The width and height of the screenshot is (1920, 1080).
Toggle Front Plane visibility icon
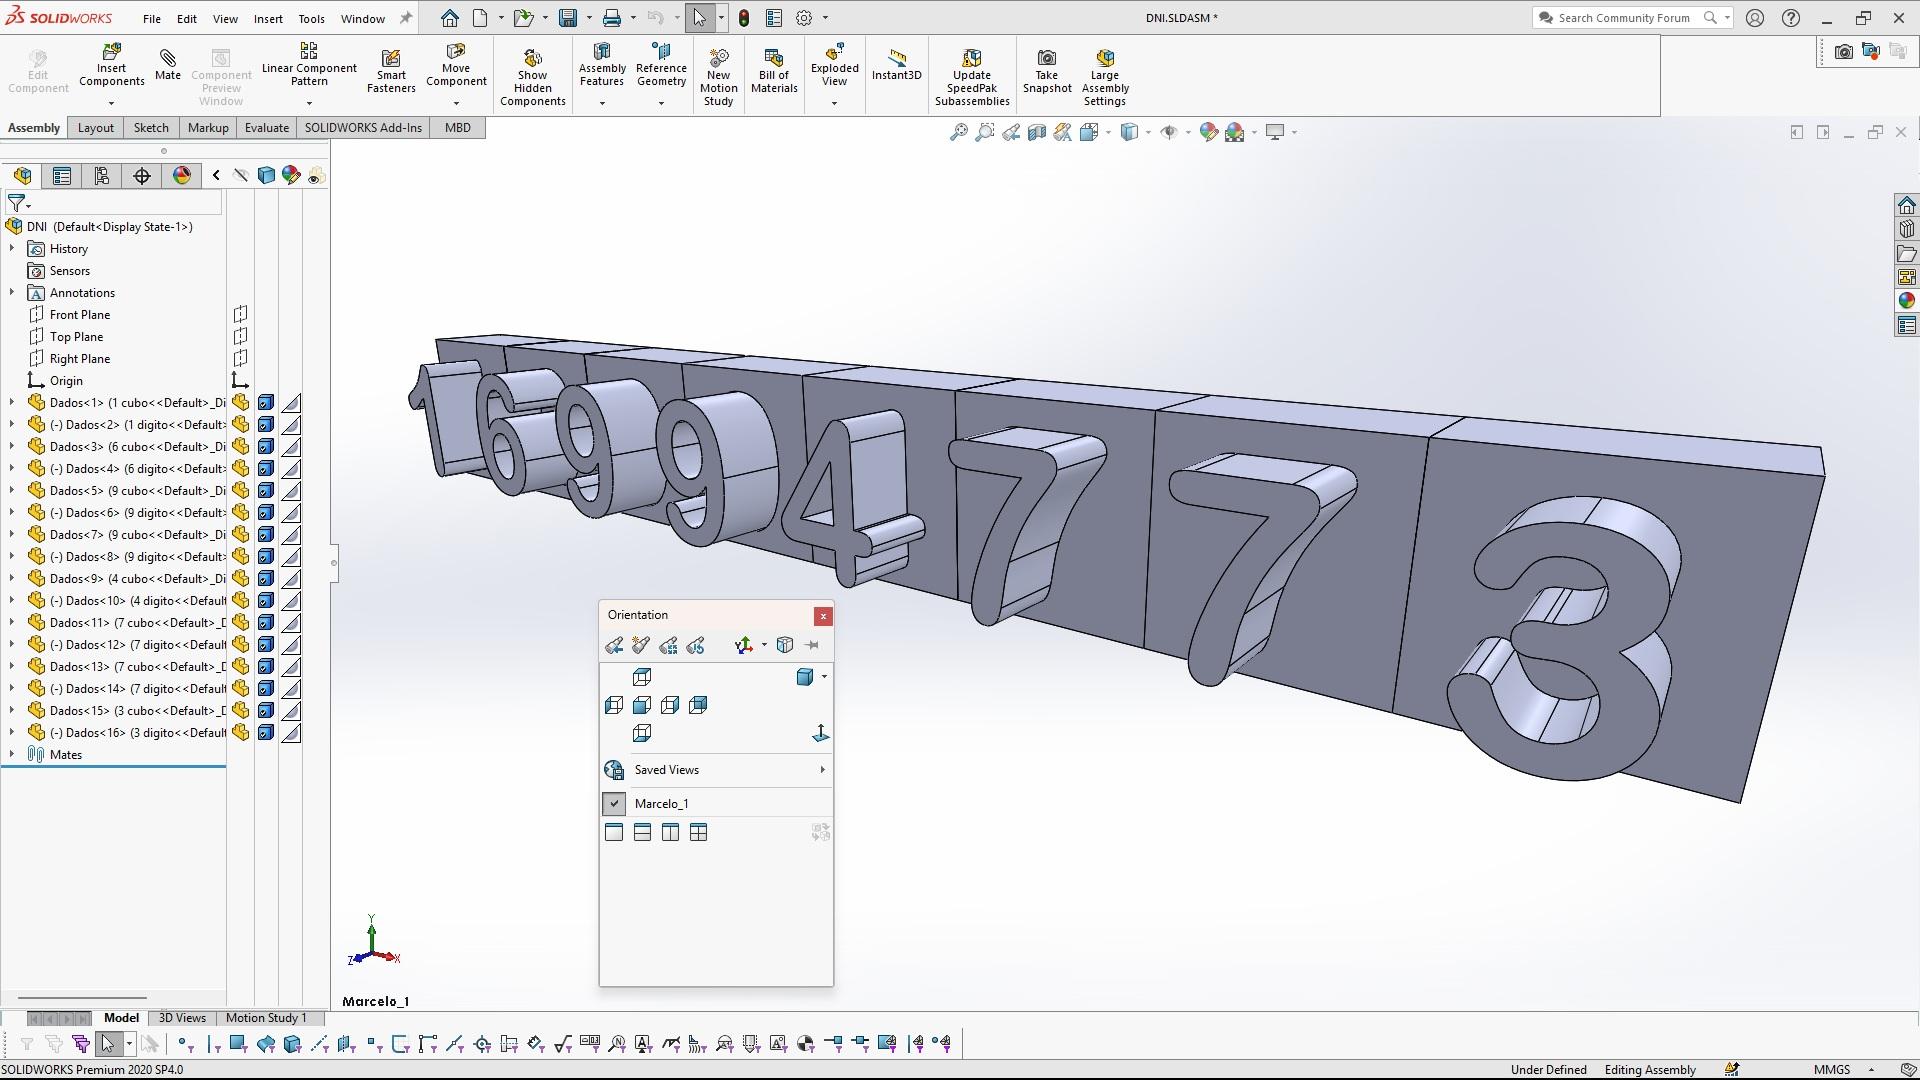coord(240,315)
